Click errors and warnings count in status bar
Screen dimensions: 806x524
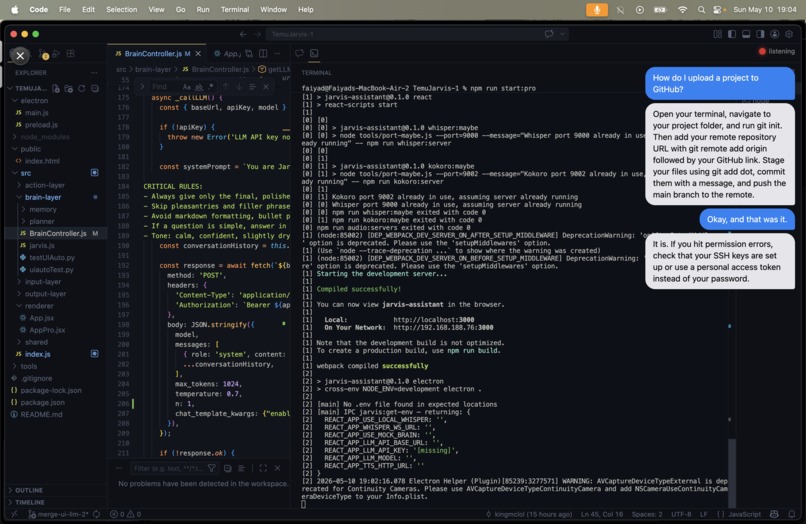125,514
